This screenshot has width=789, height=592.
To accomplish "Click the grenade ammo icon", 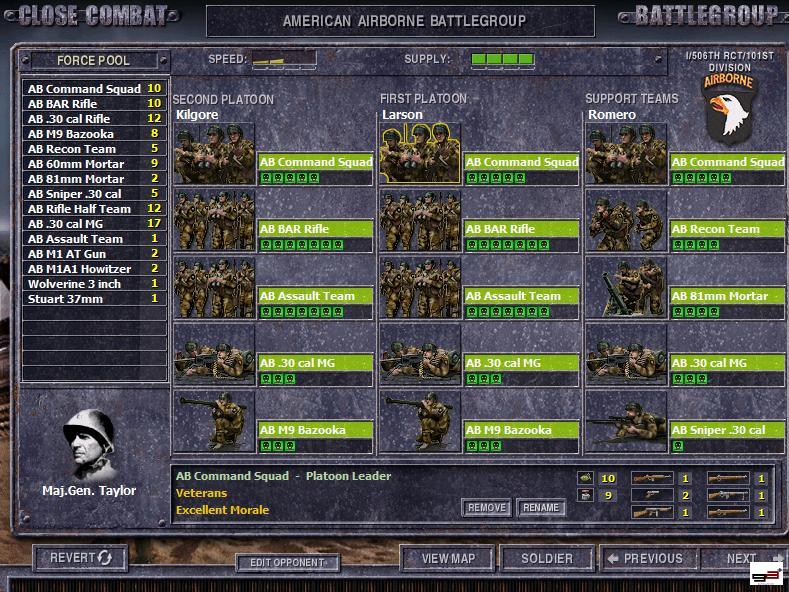I will (585, 478).
